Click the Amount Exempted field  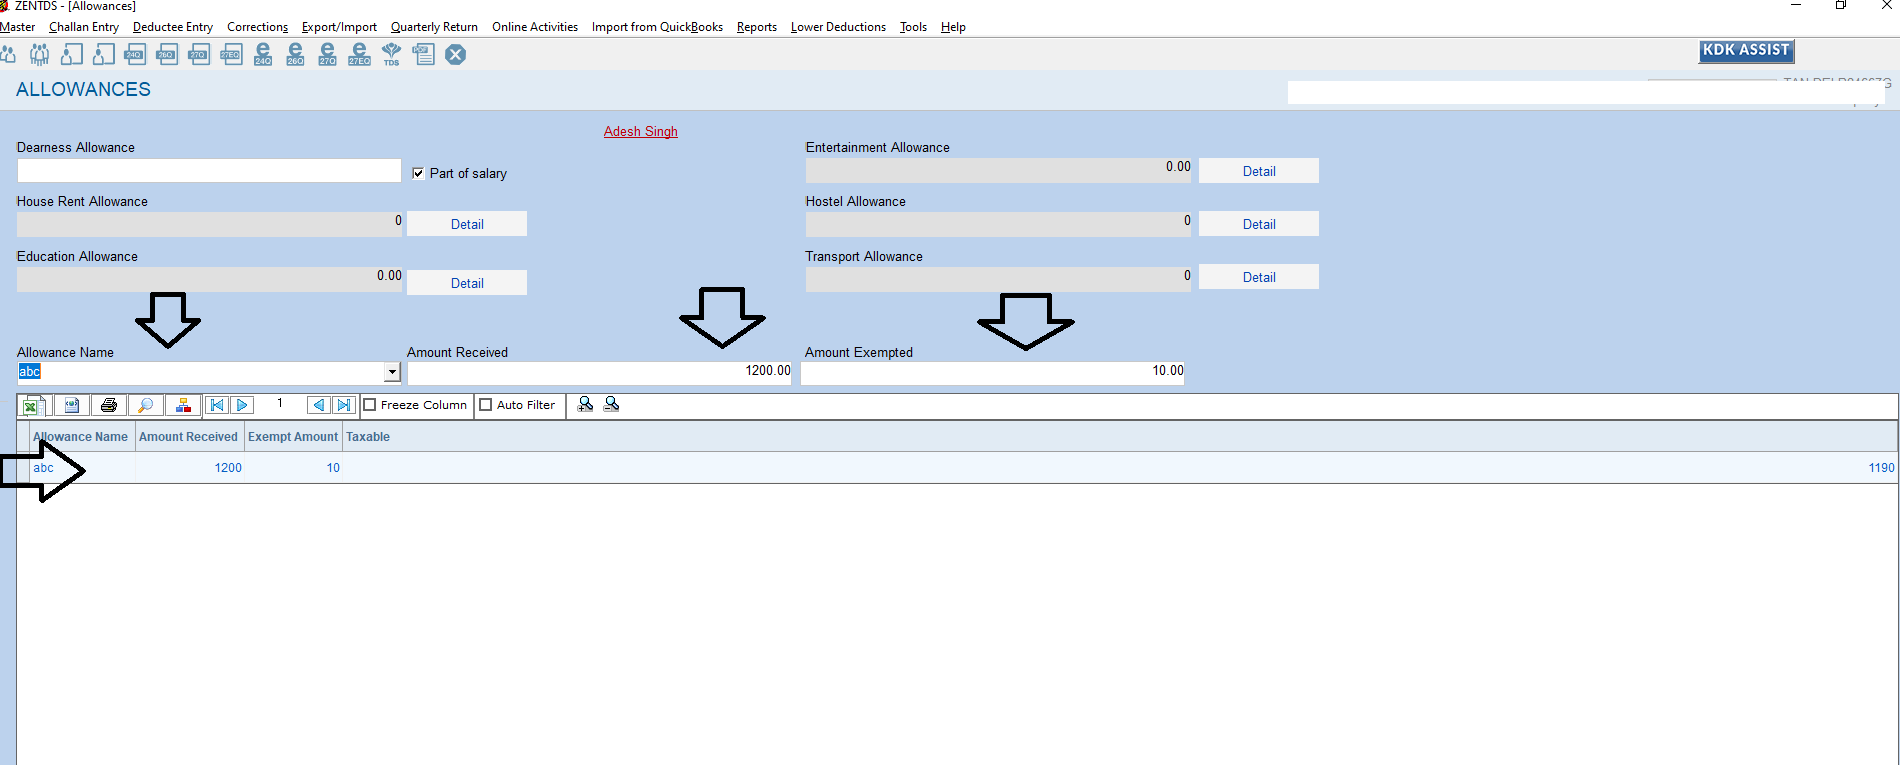993,372
